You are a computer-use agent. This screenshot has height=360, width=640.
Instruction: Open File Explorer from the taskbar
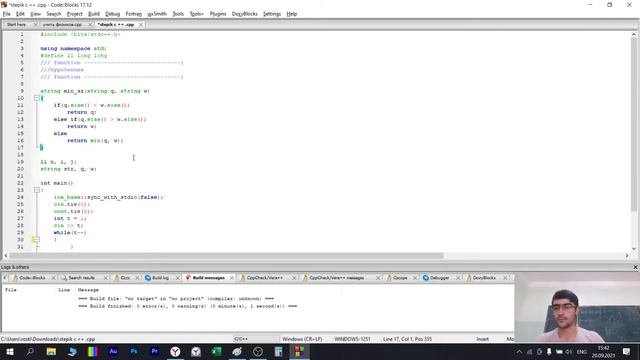tap(51, 351)
